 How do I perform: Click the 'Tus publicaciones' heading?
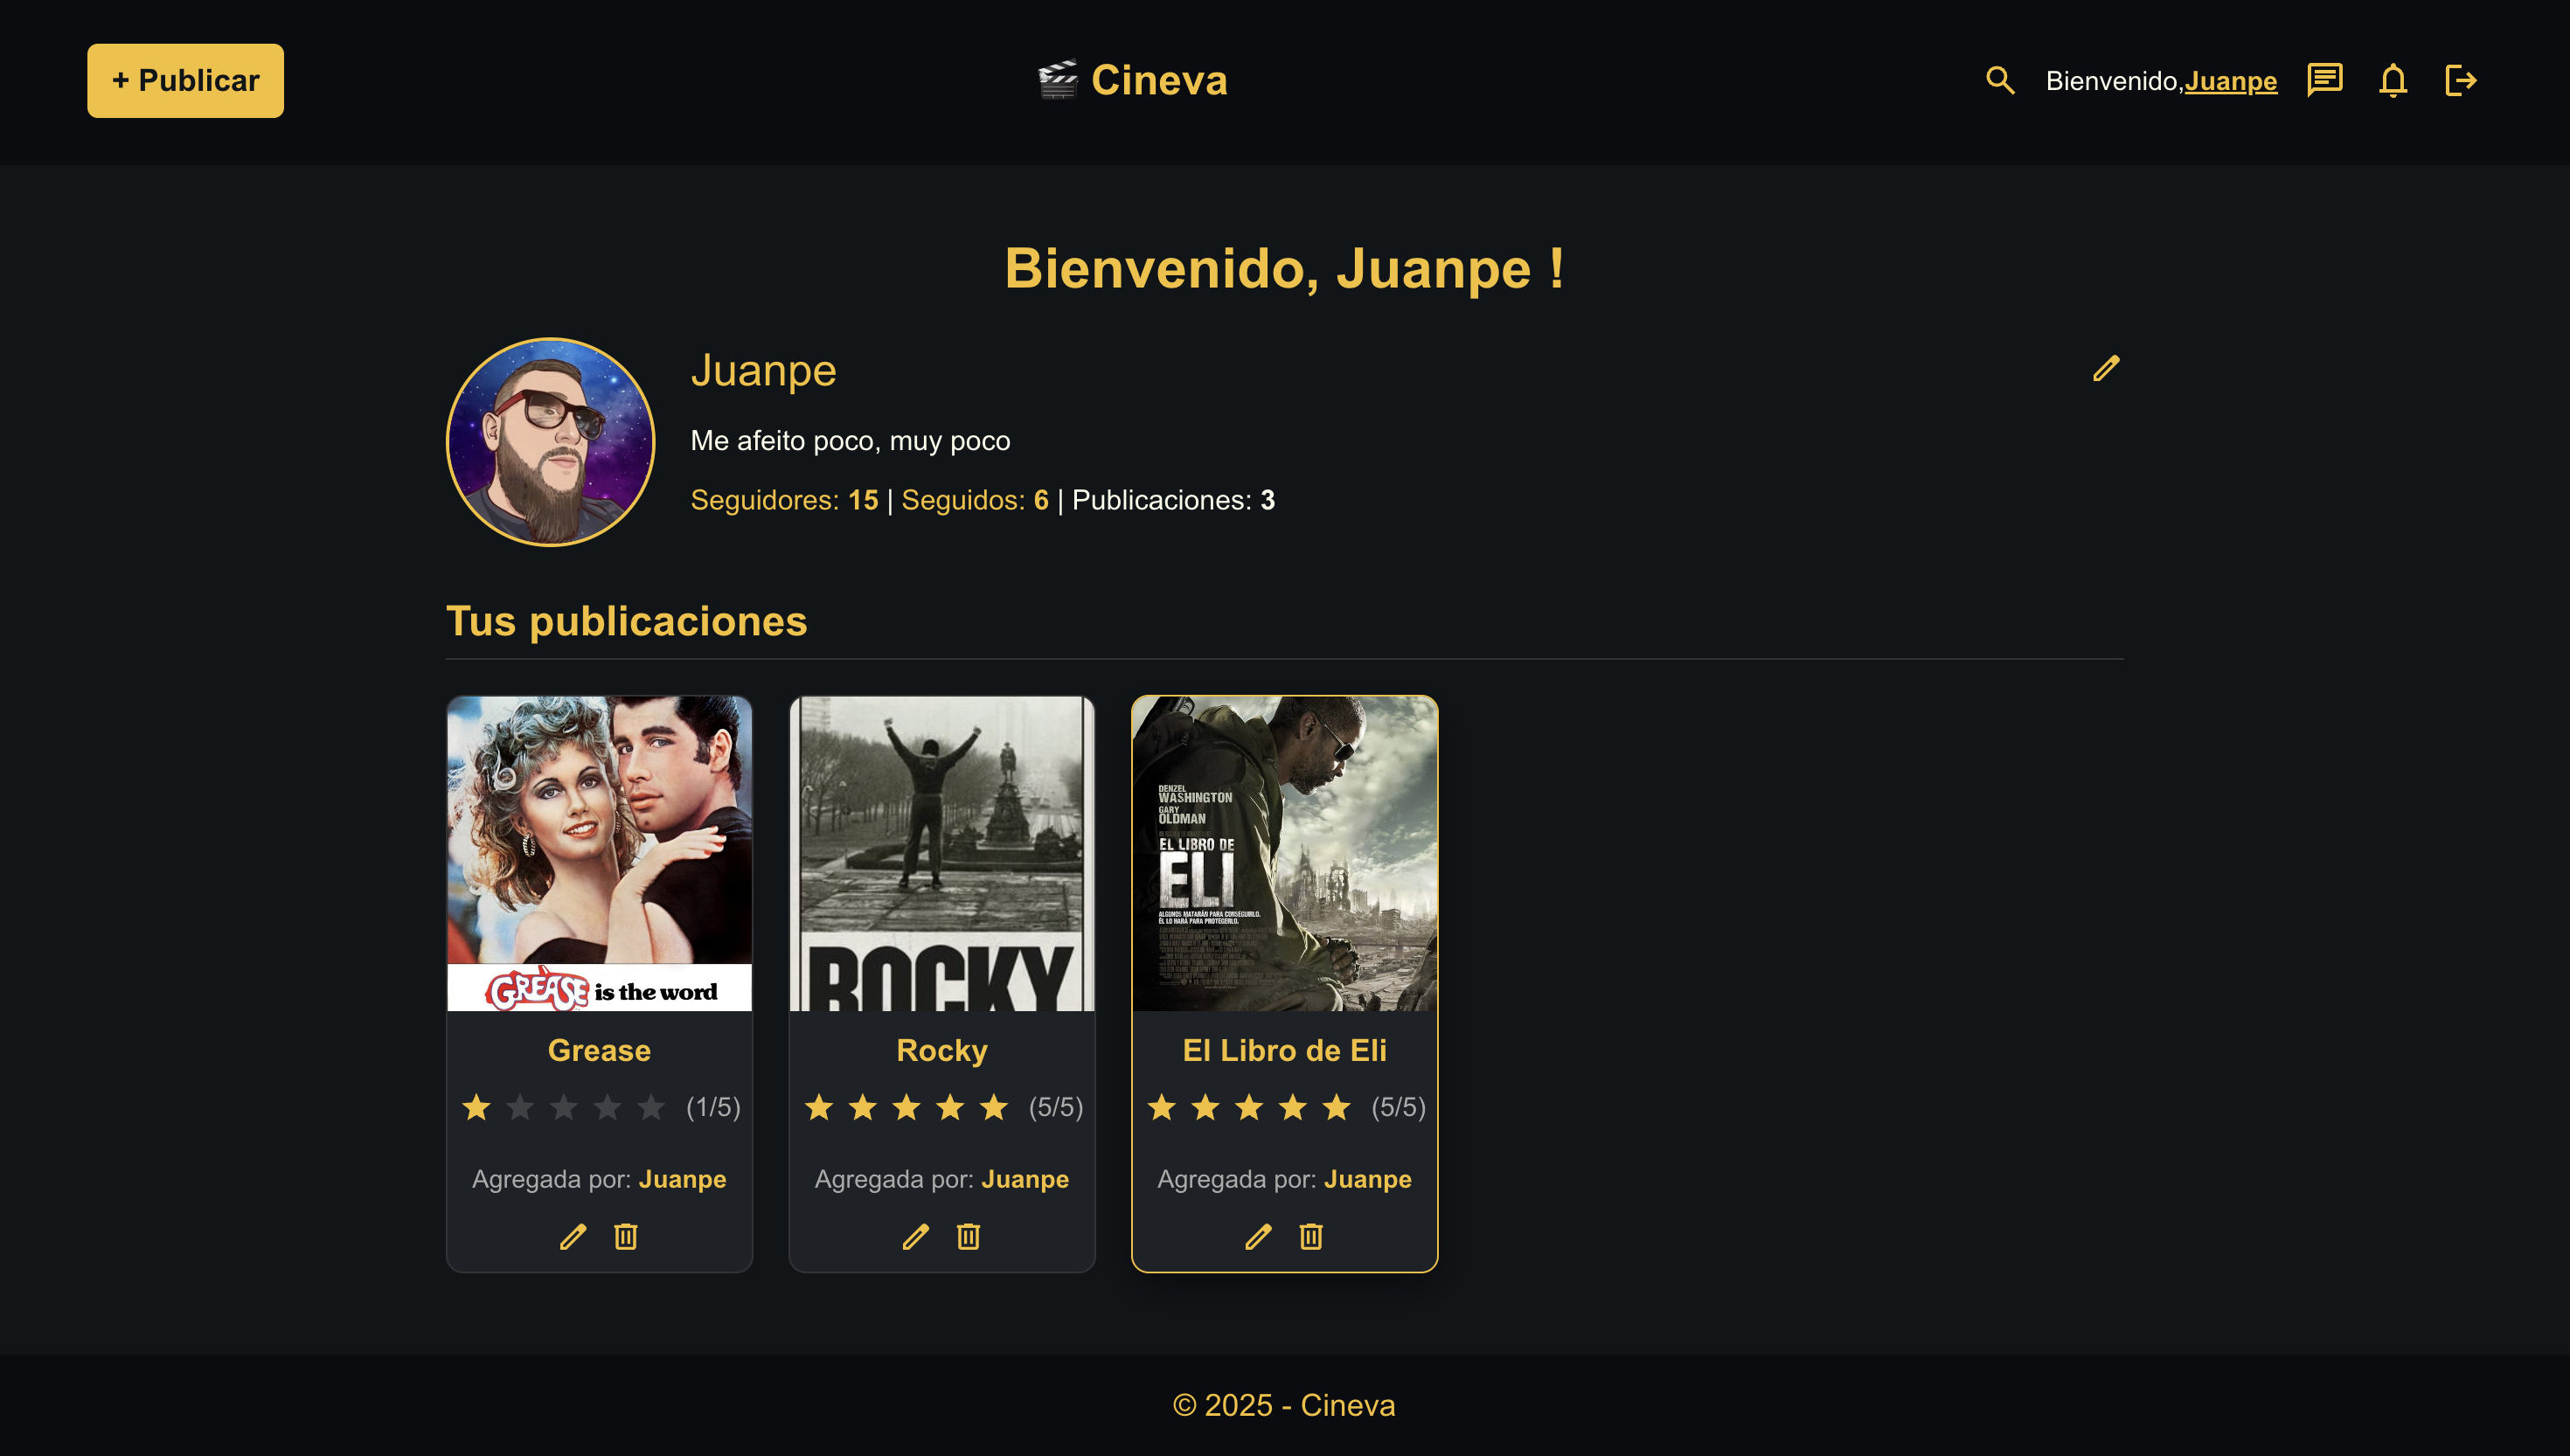[x=626, y=621]
